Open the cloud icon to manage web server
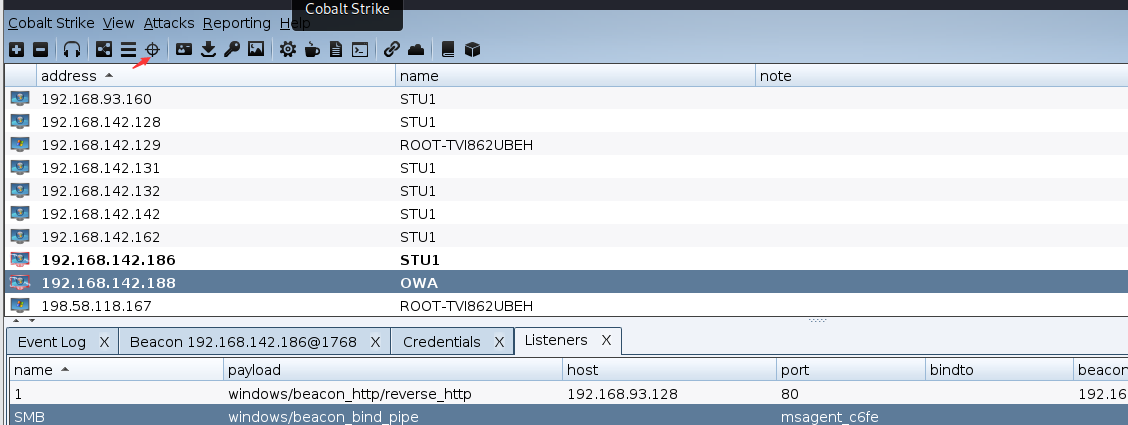This screenshot has width=1128, height=425. pos(416,50)
